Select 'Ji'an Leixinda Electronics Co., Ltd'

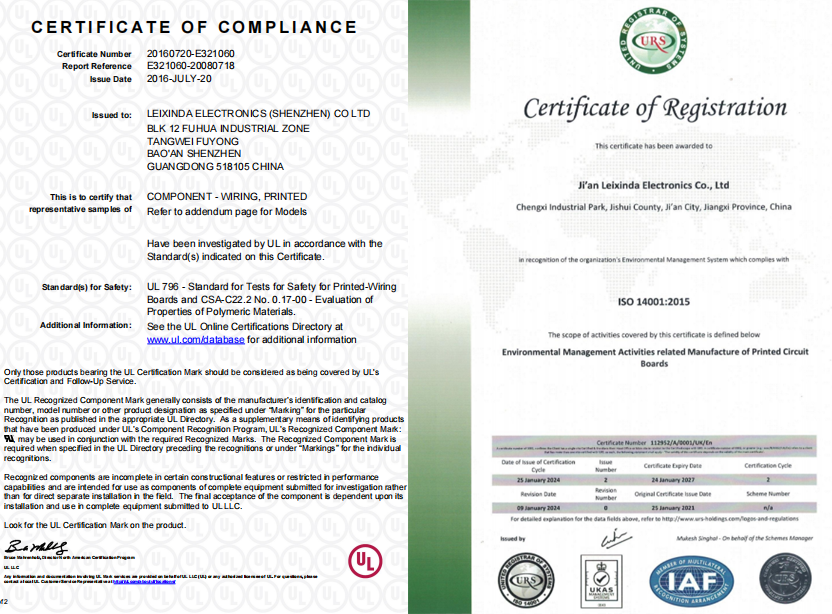tap(653, 185)
